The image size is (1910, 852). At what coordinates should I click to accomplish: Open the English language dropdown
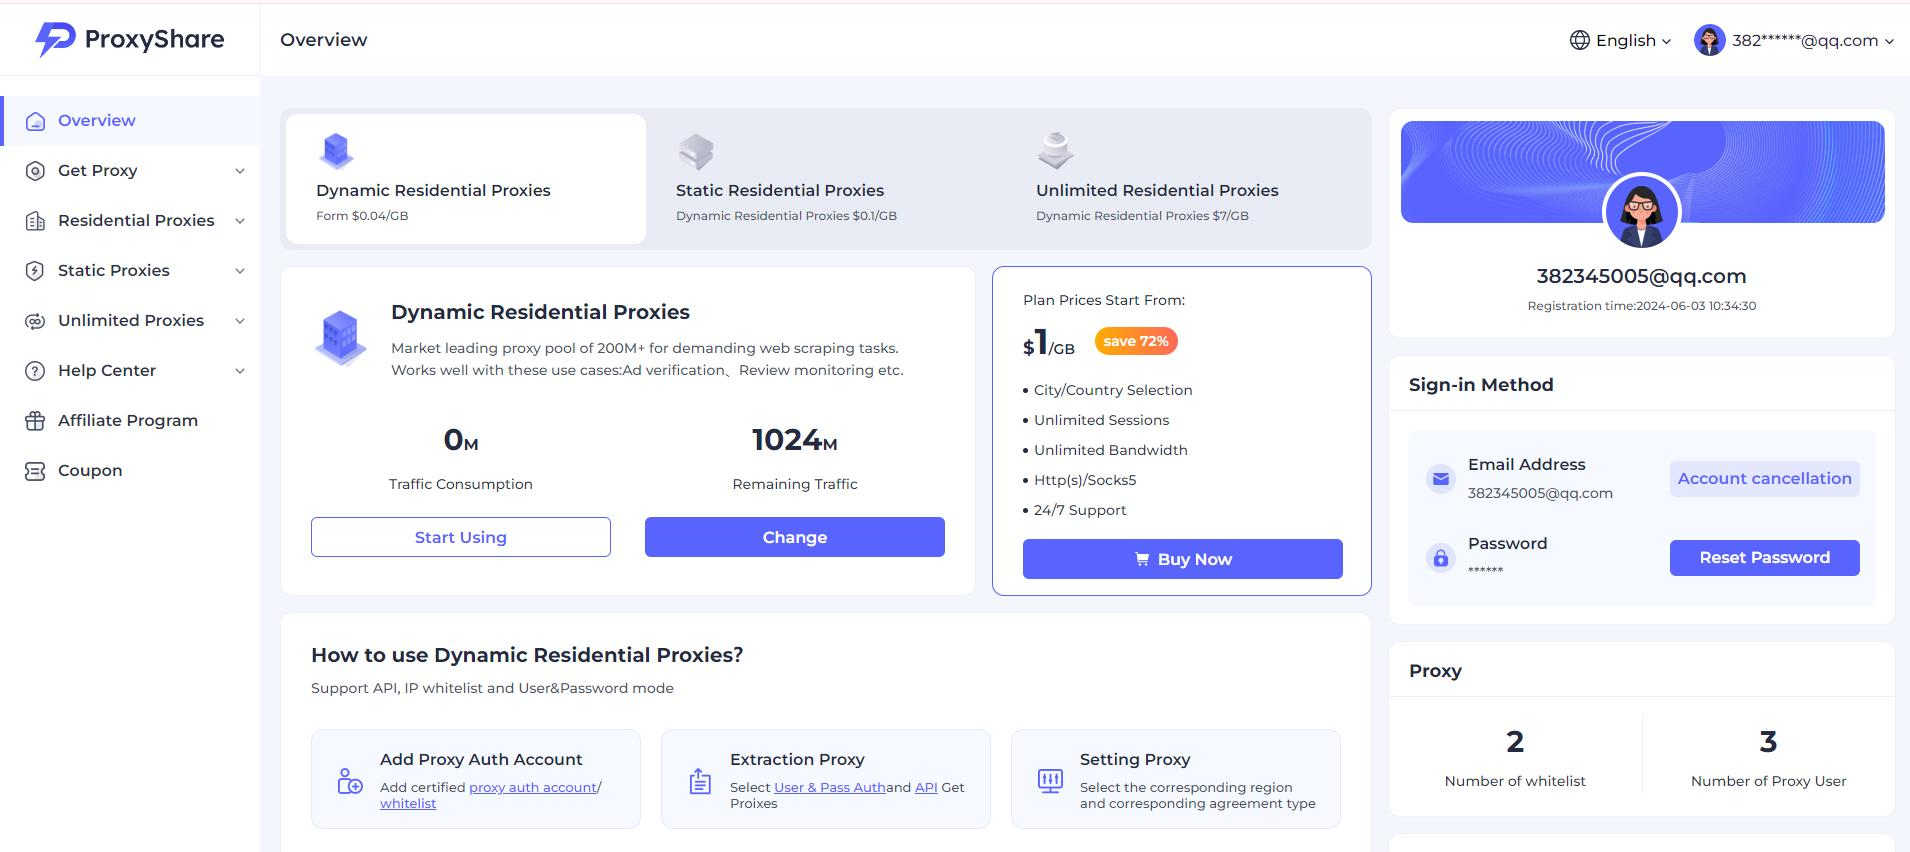tap(1621, 40)
